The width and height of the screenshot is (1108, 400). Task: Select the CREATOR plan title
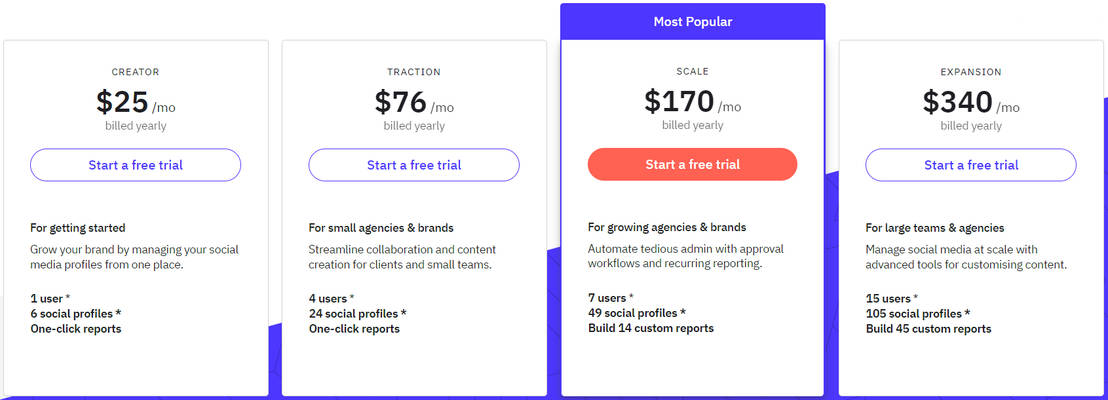click(135, 72)
